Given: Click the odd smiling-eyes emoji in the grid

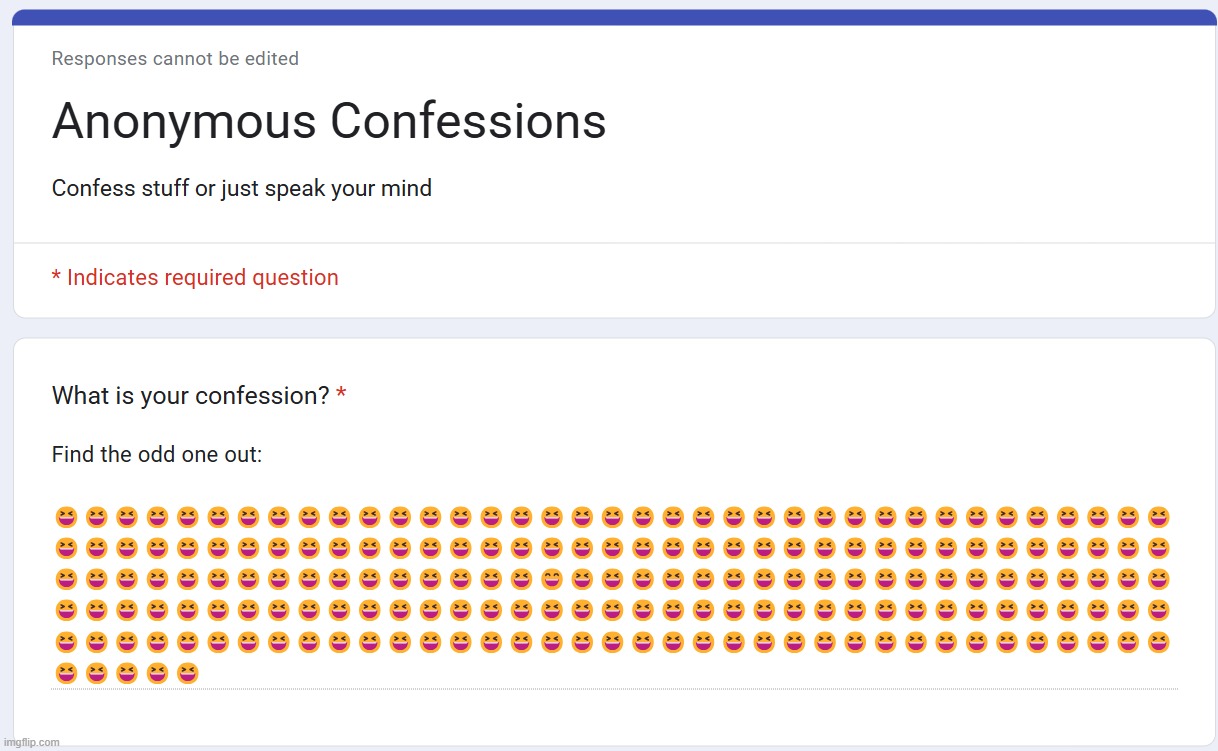Looking at the screenshot, I should (x=552, y=579).
